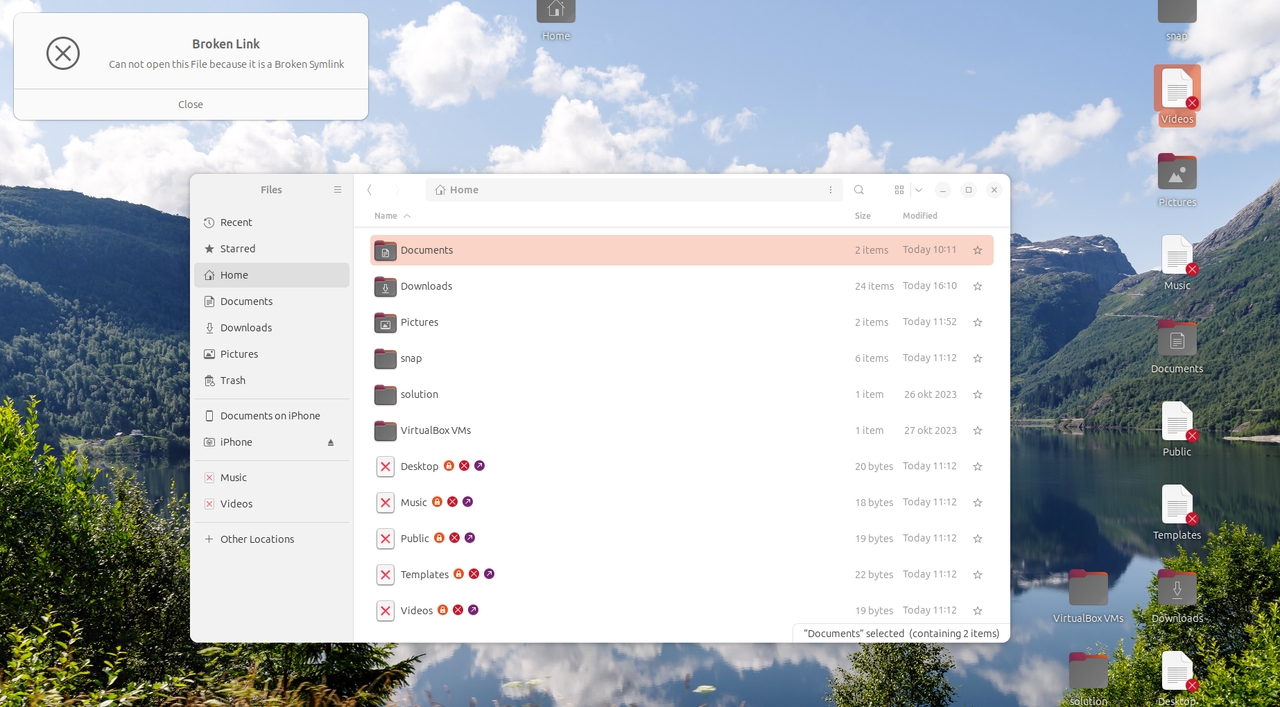
Task: Click the Videos broken link icon in list
Action: tap(385, 610)
